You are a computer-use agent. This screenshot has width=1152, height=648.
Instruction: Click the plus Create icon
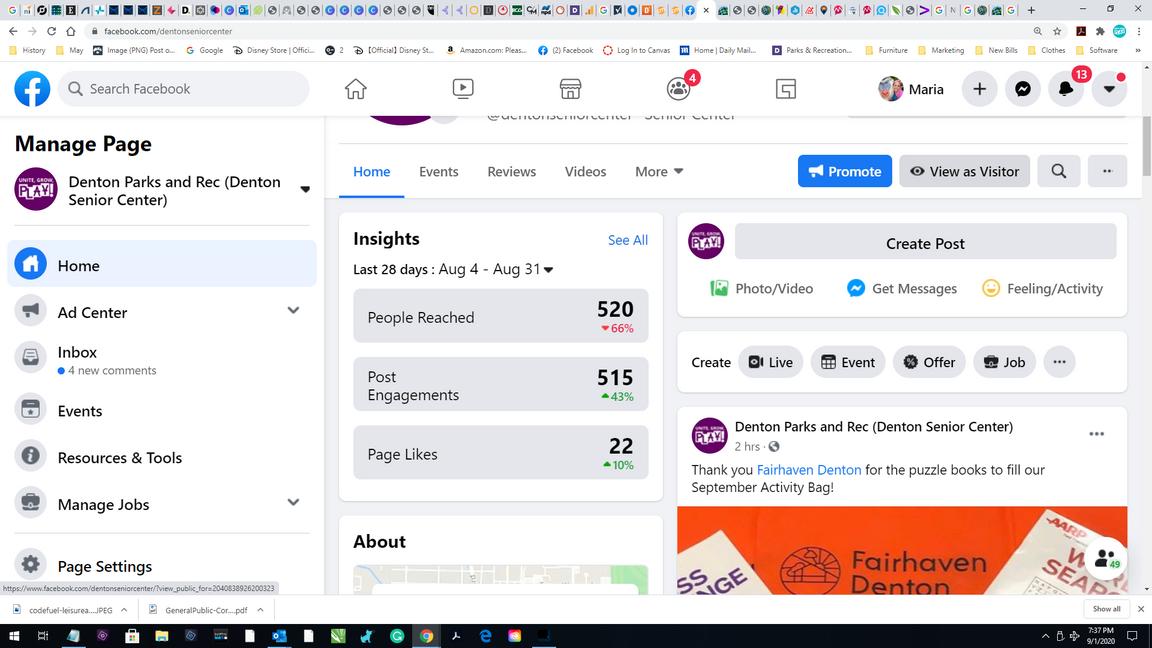(979, 89)
